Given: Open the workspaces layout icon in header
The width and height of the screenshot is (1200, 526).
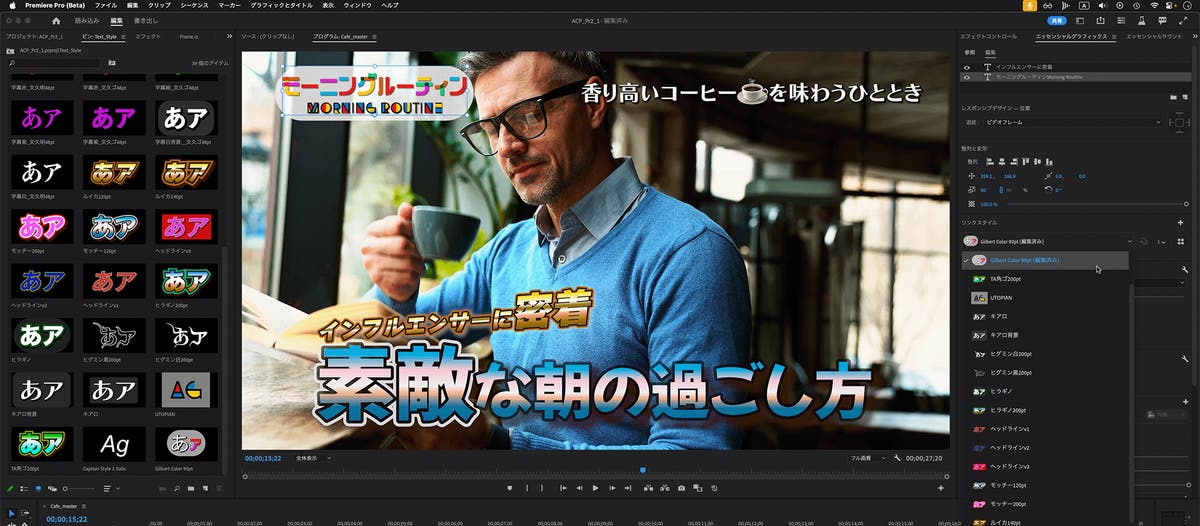Looking at the screenshot, I should pyautogui.click(x=1080, y=20).
